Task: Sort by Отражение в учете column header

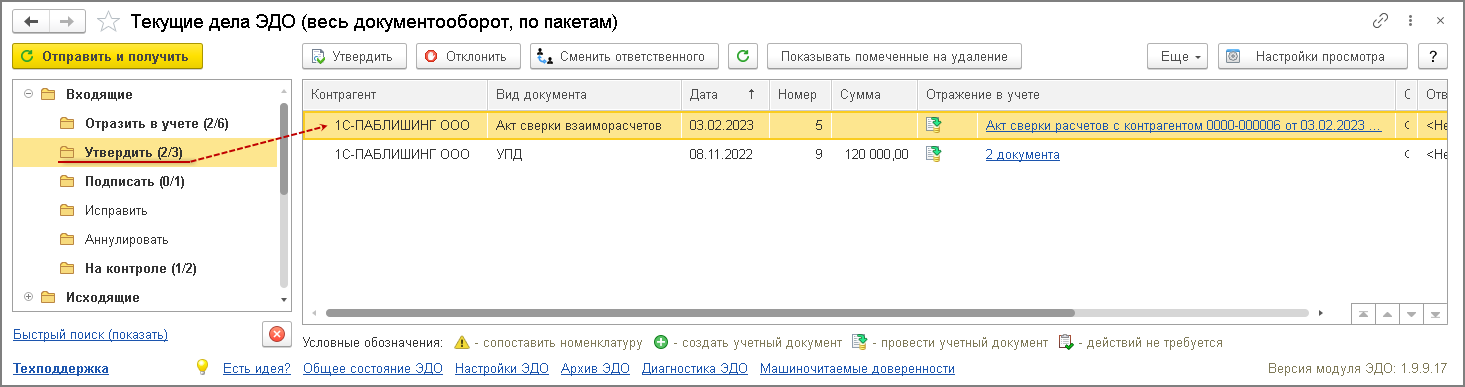Action: pyautogui.click(x=1156, y=95)
